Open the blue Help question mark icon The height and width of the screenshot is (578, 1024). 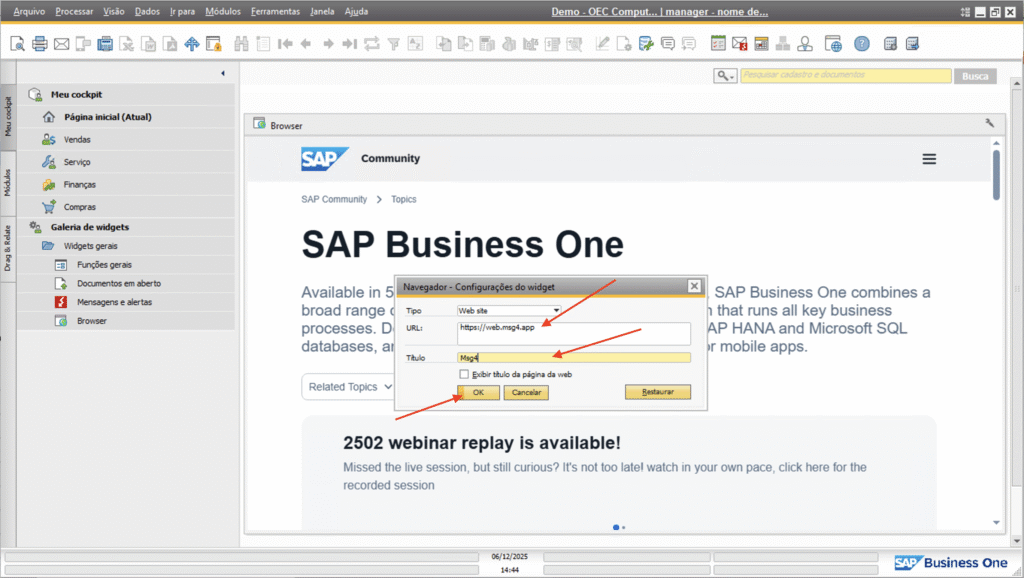click(x=862, y=44)
